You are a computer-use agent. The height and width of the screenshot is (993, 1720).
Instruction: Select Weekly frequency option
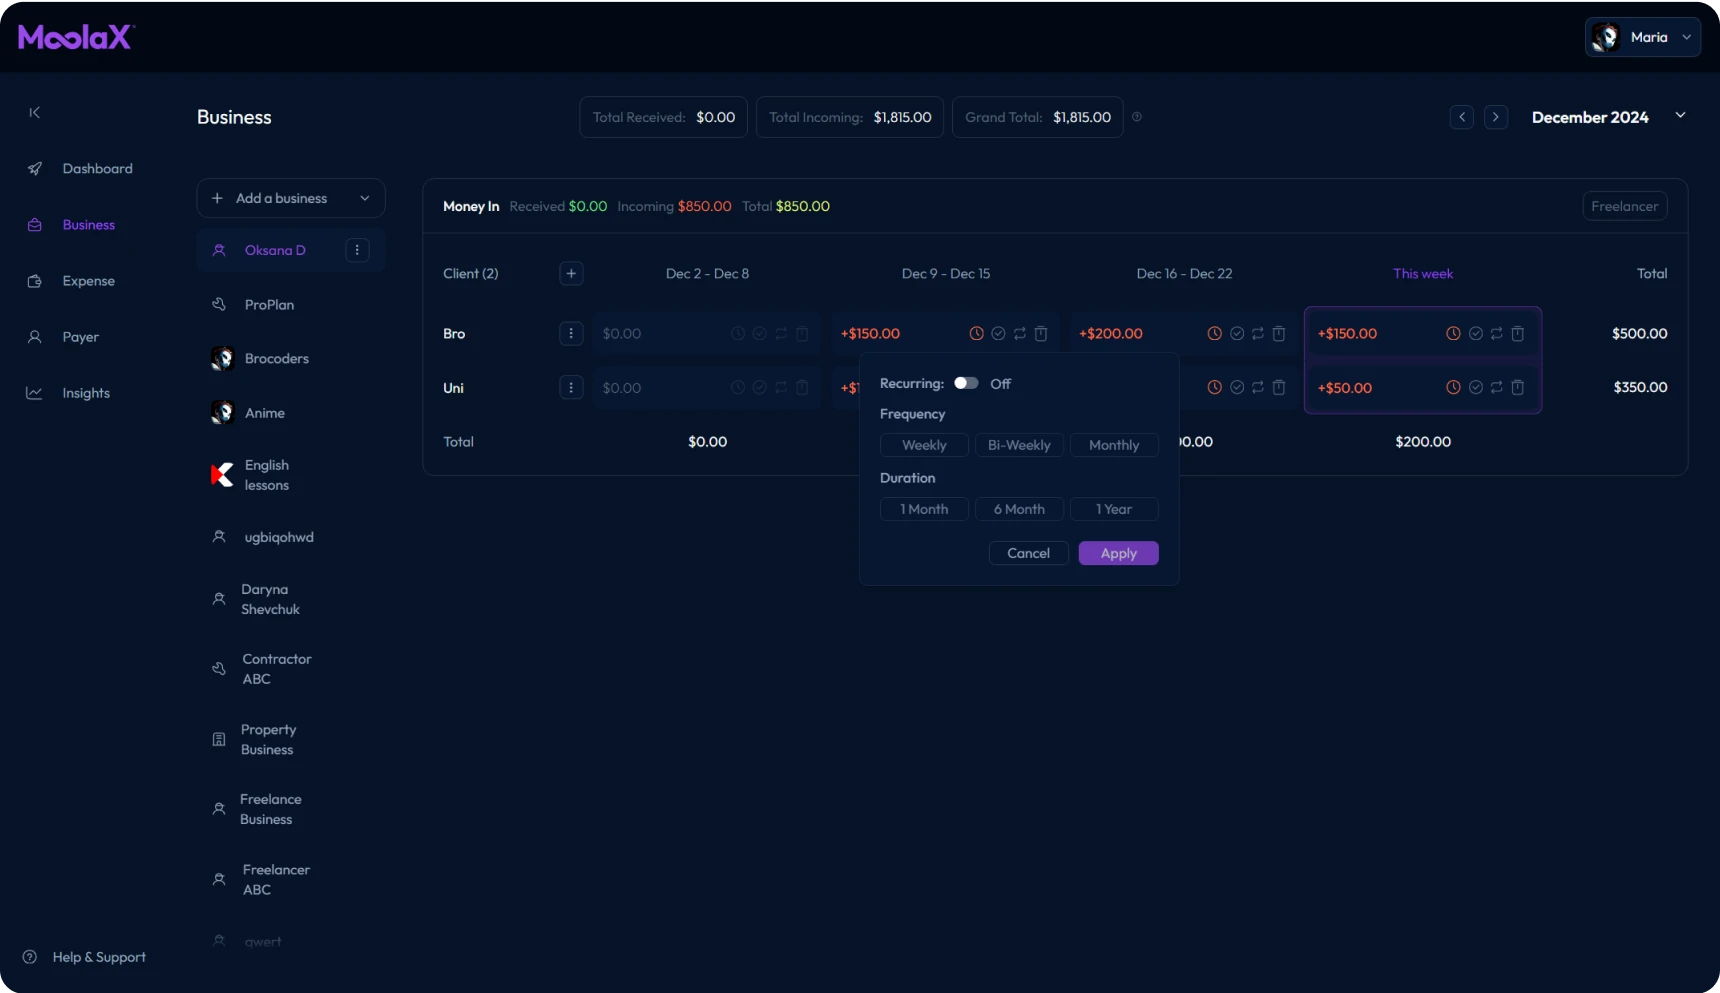924,445
